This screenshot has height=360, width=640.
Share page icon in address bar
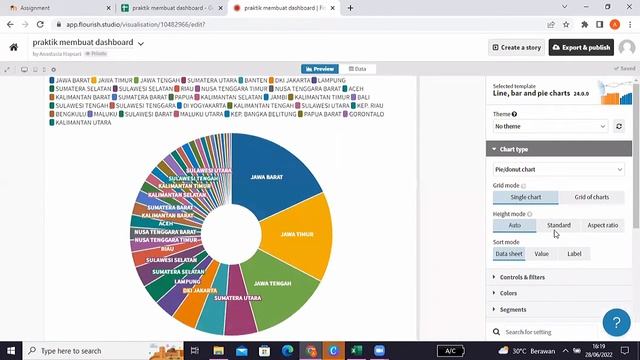[x=551, y=24]
